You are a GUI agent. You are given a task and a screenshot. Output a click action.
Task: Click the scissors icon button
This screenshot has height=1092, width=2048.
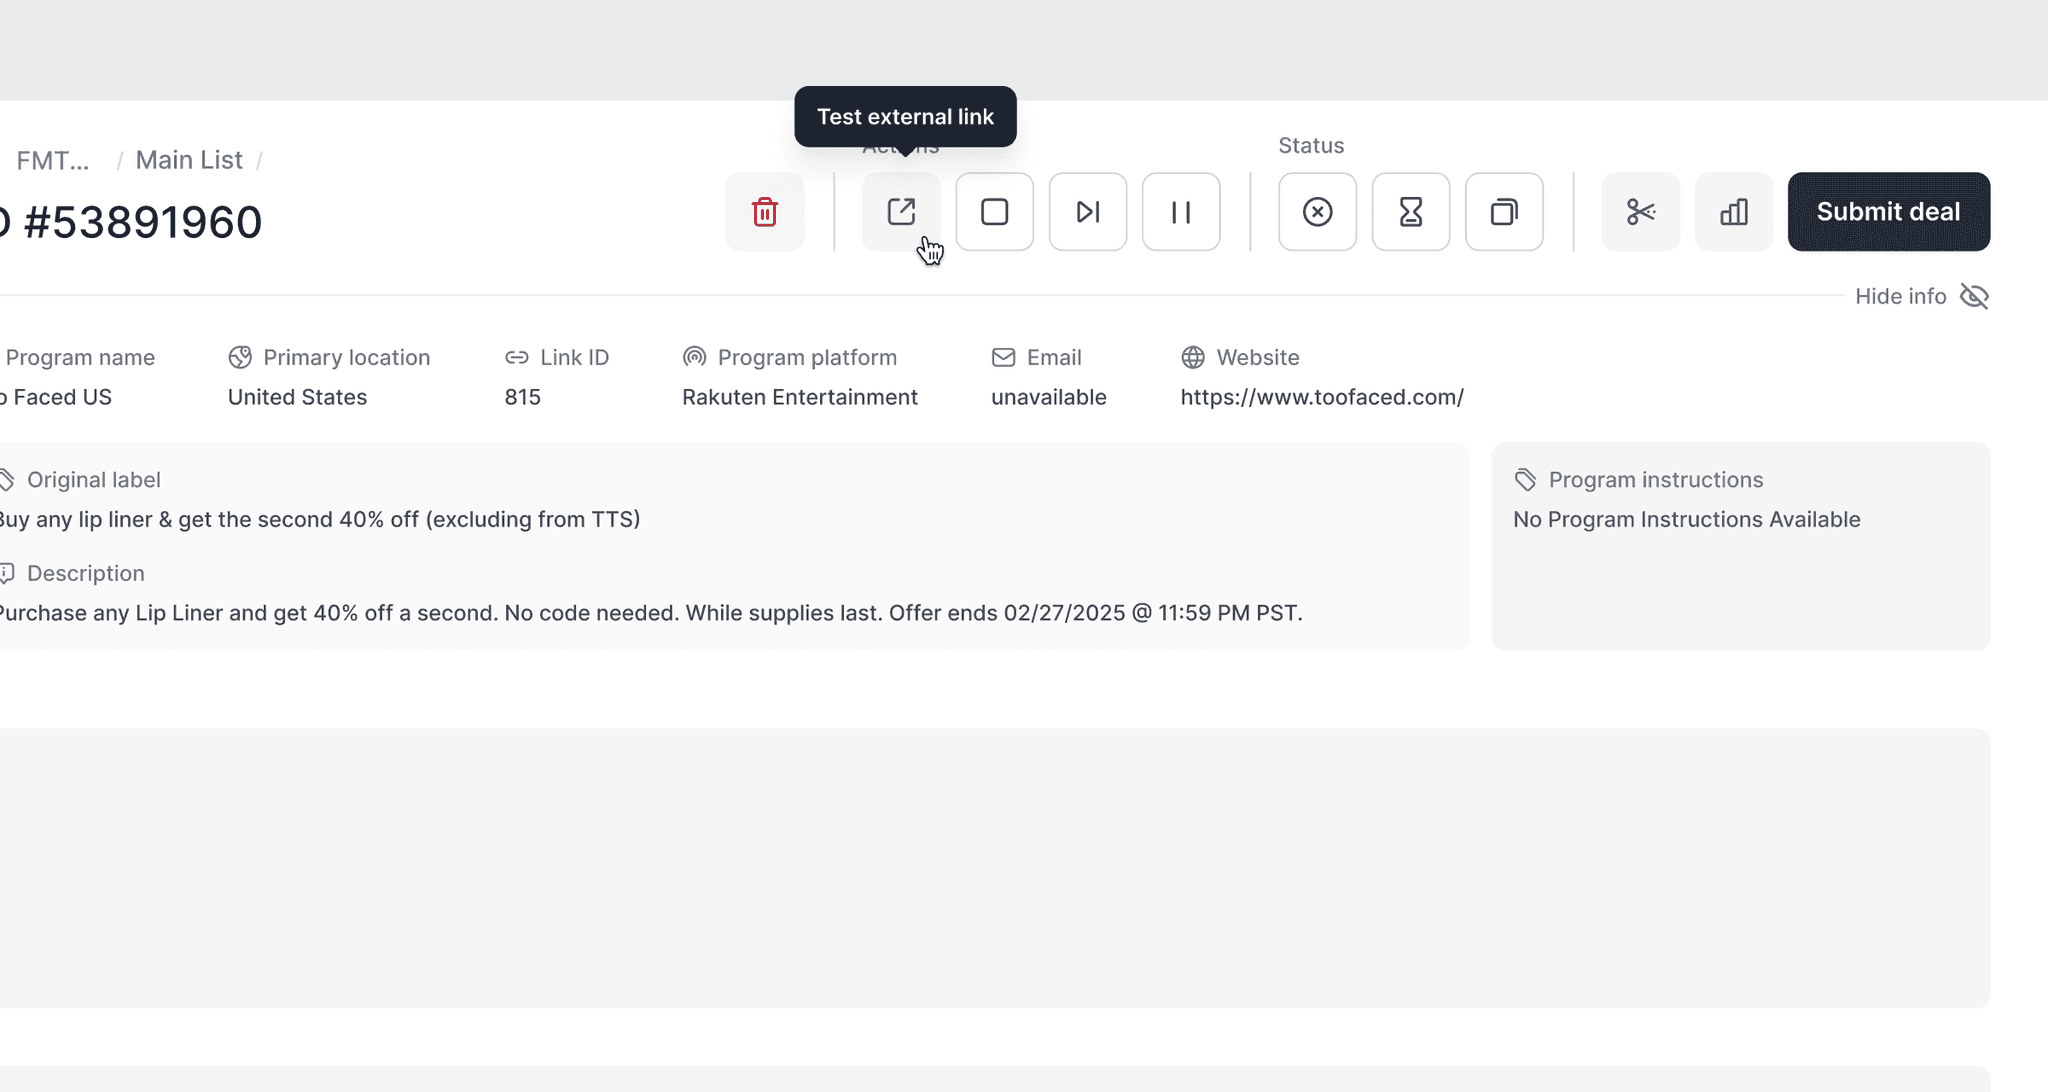coord(1641,212)
